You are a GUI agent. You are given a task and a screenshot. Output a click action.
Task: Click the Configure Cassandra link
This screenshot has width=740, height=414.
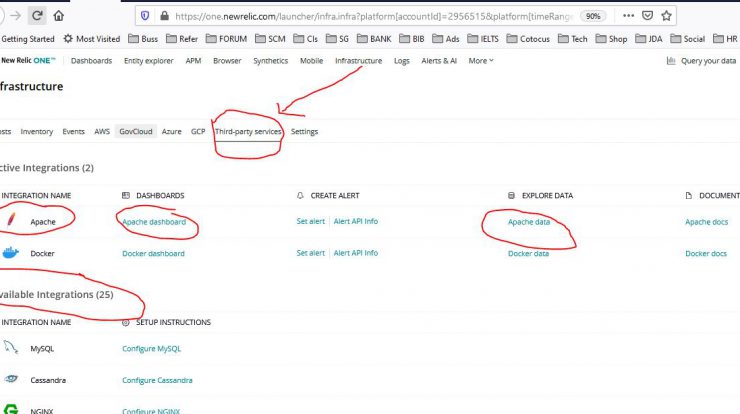coord(157,380)
